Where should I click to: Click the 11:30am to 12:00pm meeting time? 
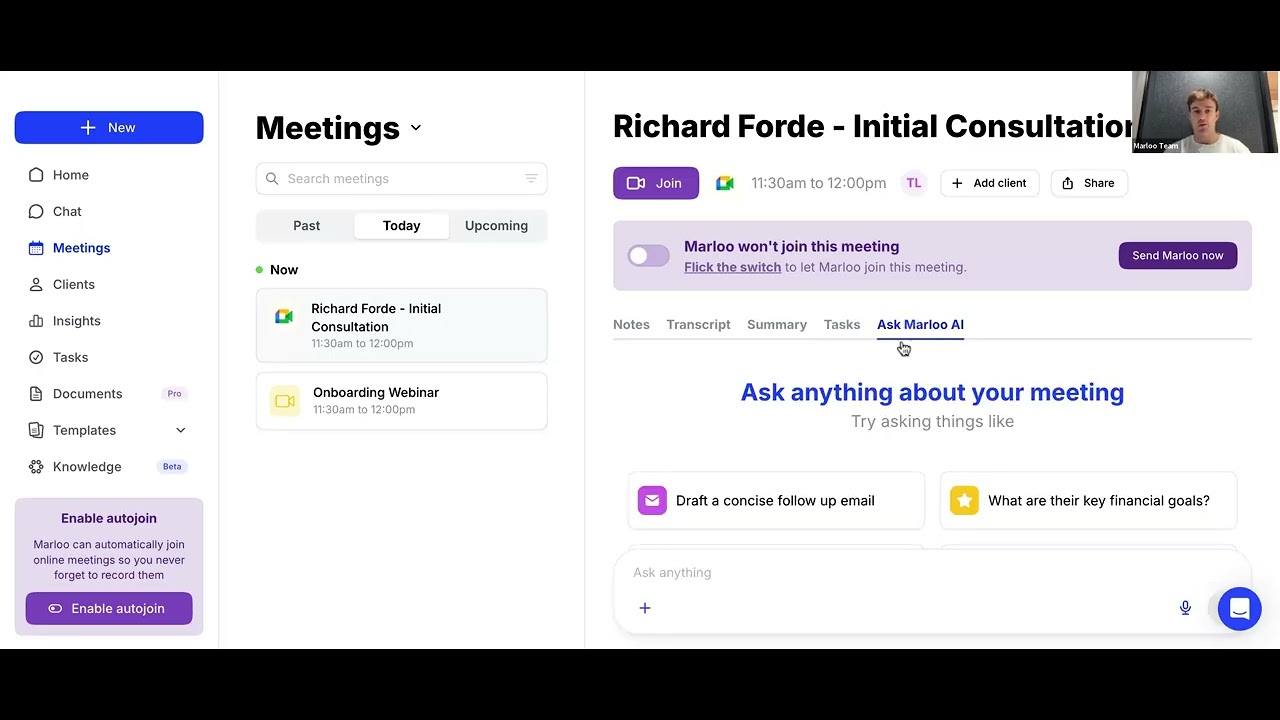click(818, 183)
